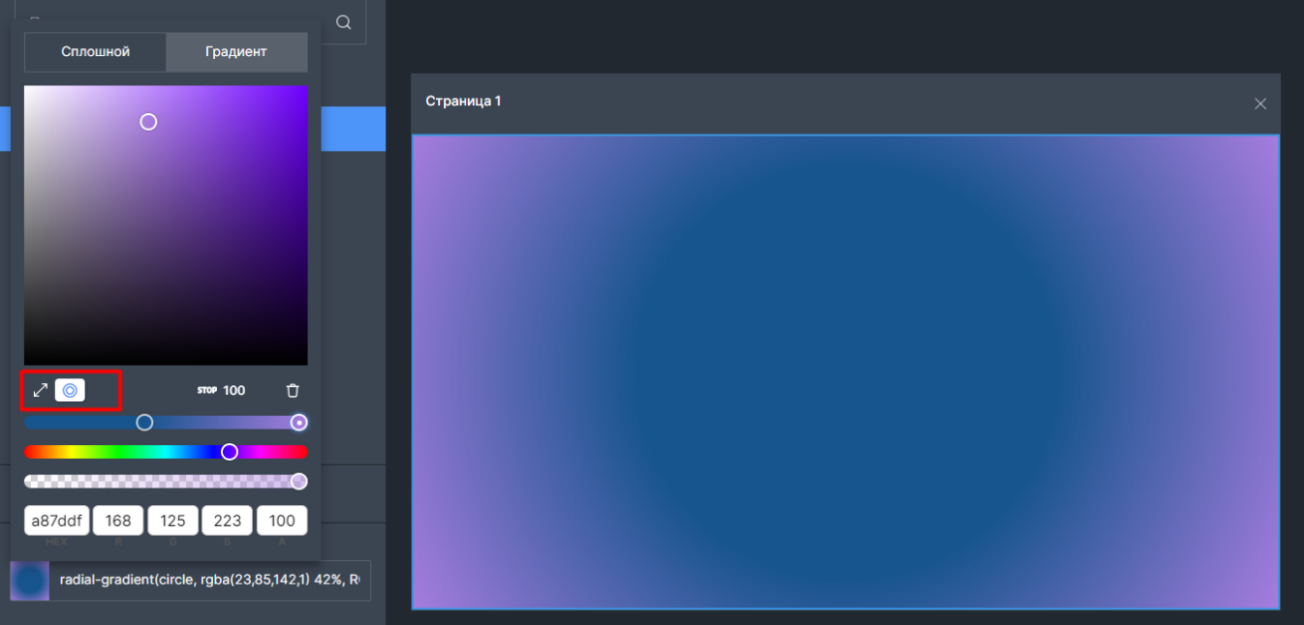Click the hue slider handle

[x=229, y=452]
